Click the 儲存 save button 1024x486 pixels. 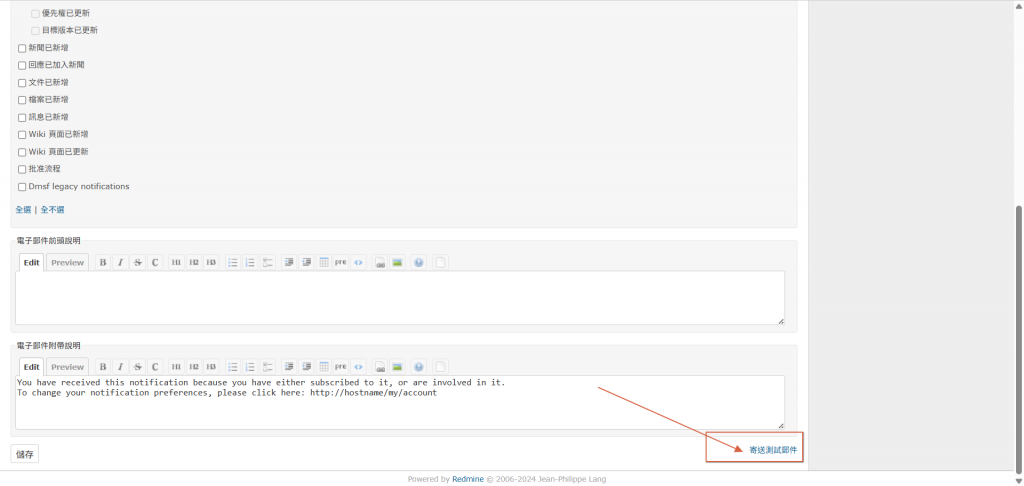(25, 454)
